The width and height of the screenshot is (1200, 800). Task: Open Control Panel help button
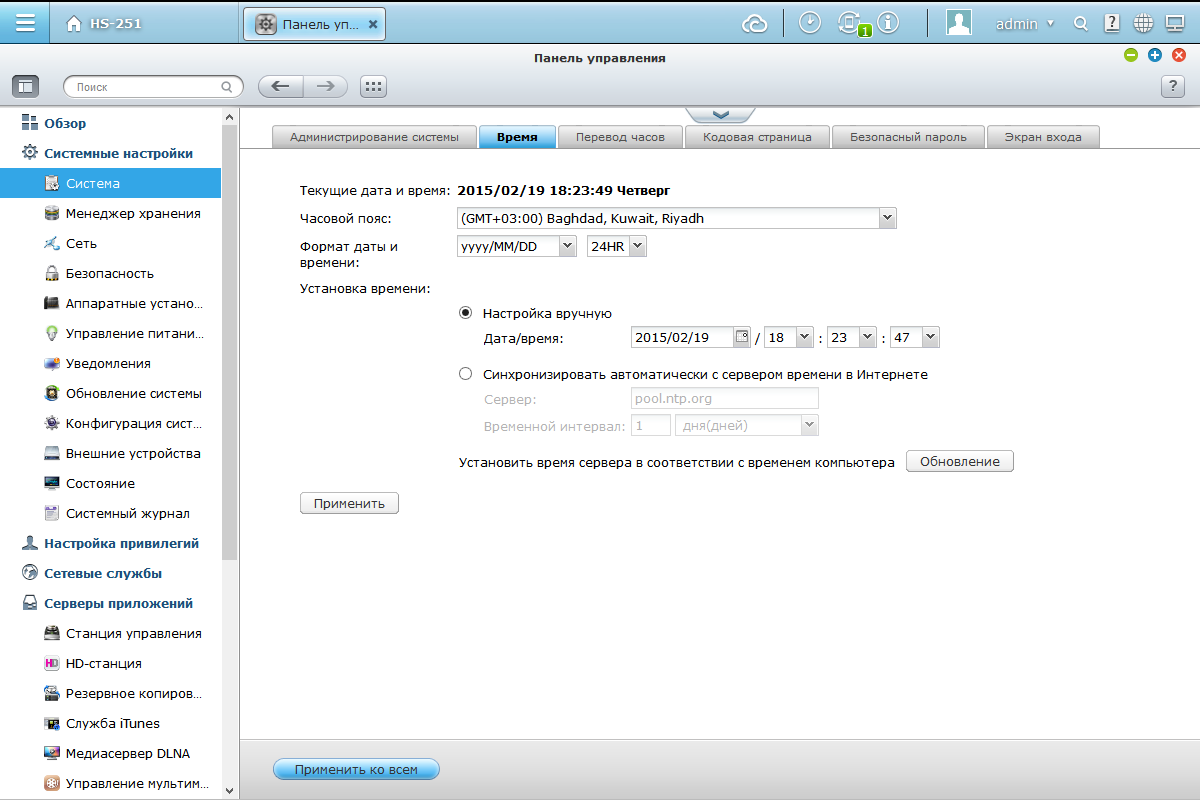[x=1172, y=87]
